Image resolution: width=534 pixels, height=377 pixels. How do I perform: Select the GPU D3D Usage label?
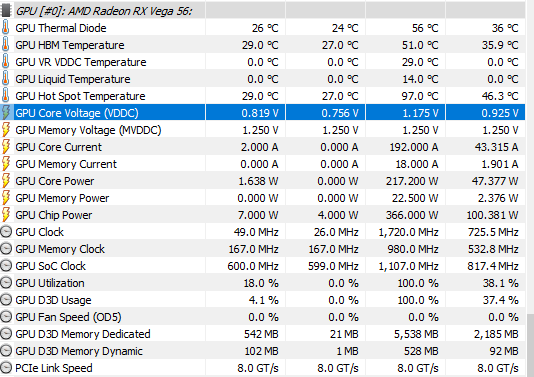(x=53, y=300)
